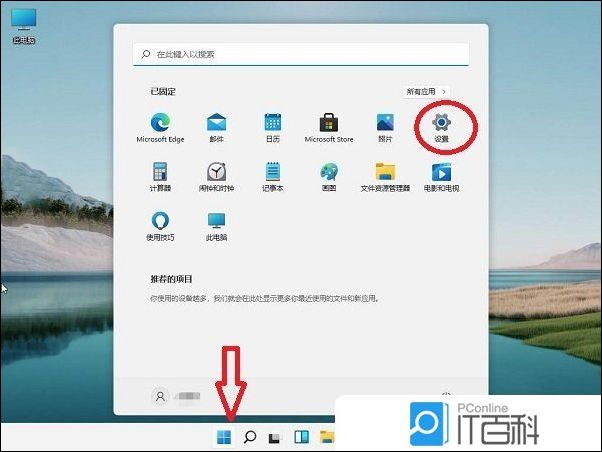Open the taskbar search magnifier
602x452 pixels.
pyautogui.click(x=250, y=437)
